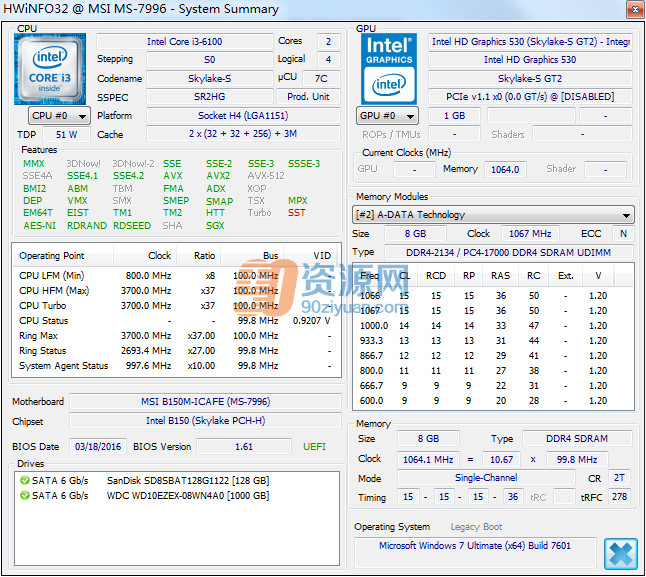Select the CPU Turbo row
The height and width of the screenshot is (577, 646).
[x=176, y=306]
